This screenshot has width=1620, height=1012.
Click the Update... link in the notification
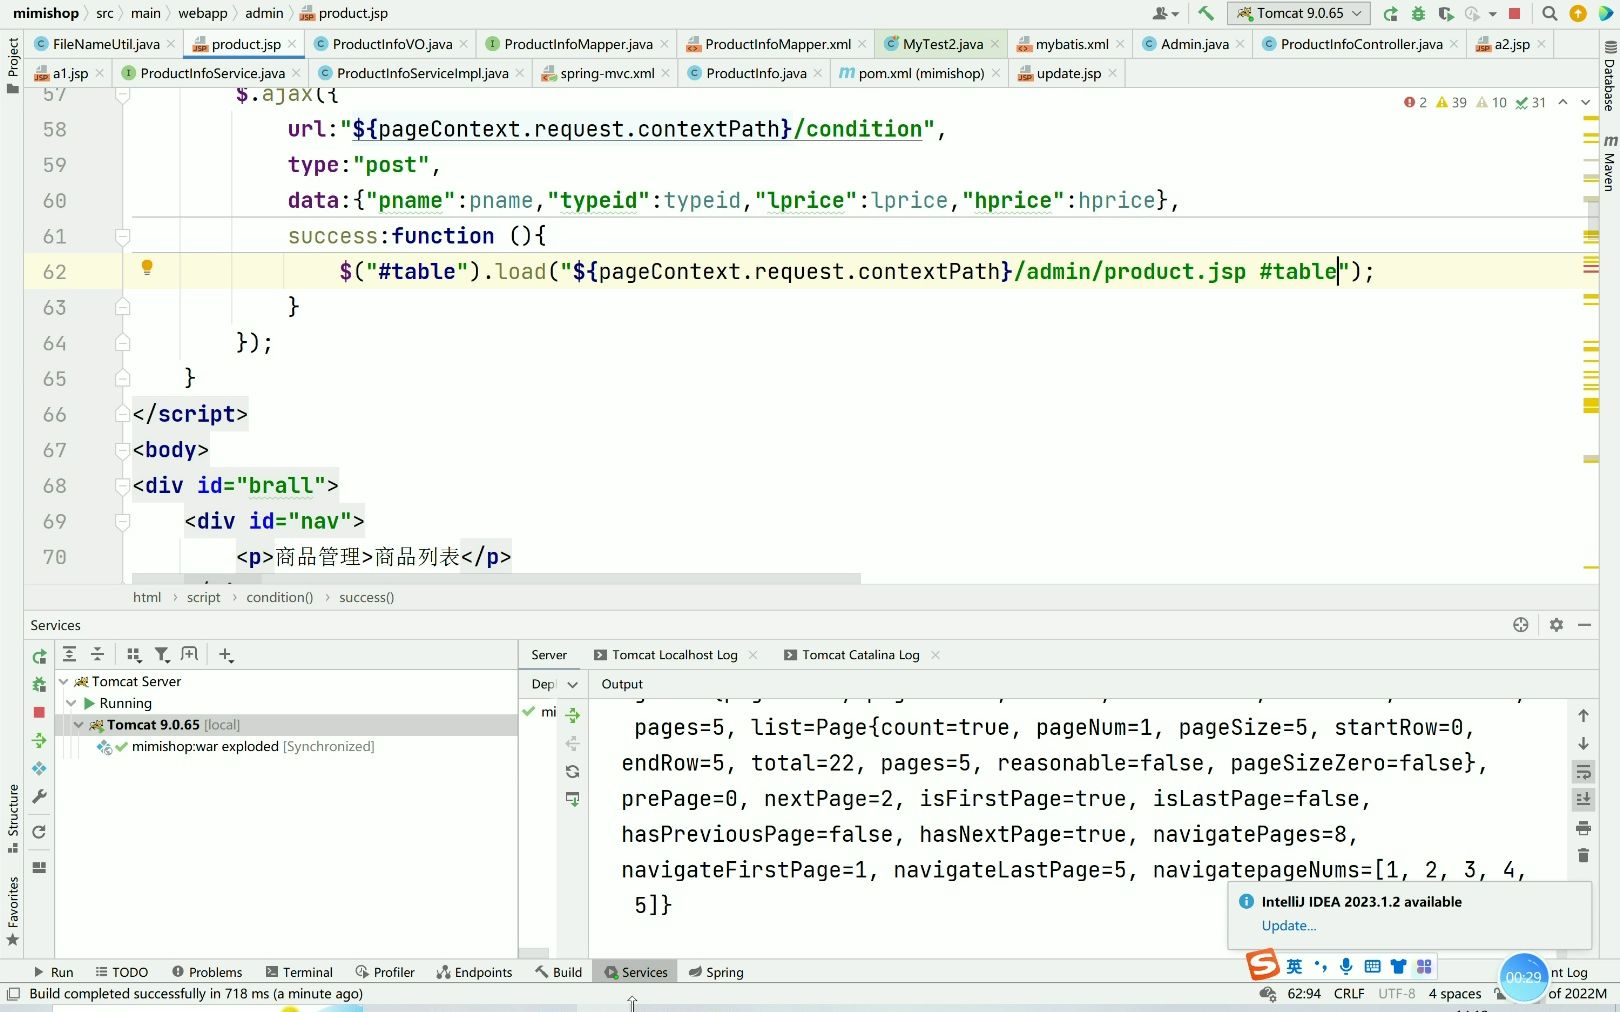point(1288,926)
